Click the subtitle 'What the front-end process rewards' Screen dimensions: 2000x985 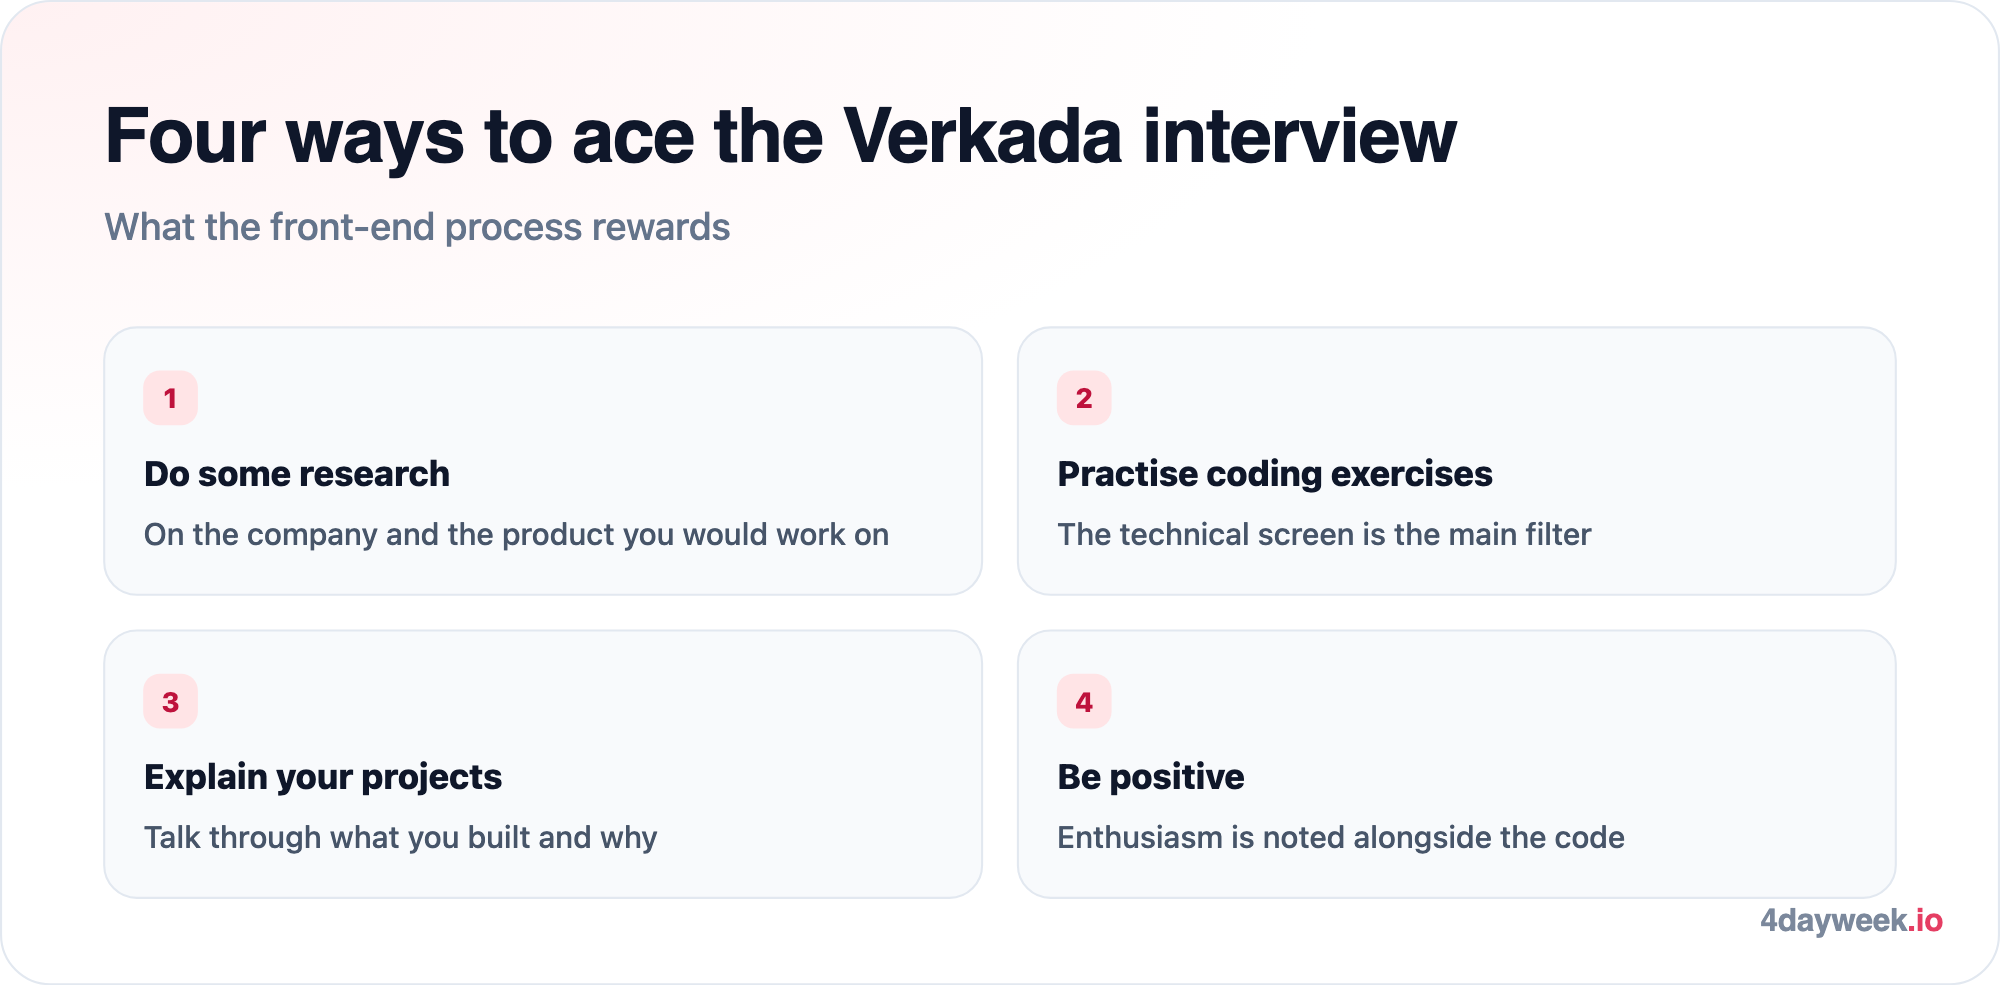tap(418, 227)
